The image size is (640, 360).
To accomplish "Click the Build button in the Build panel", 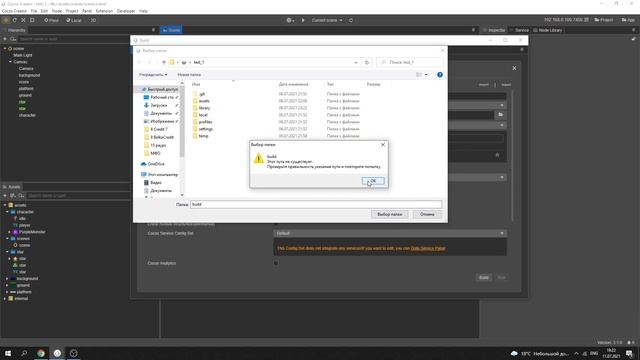I will click(483, 278).
